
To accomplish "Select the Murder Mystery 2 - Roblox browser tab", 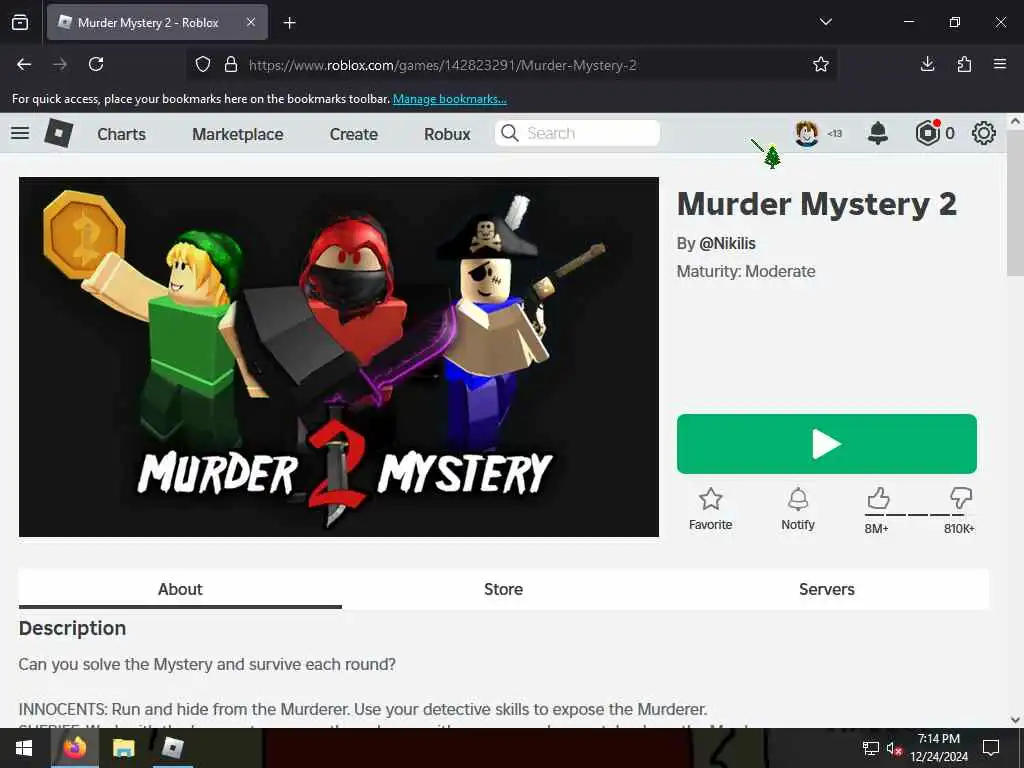I will [157, 22].
